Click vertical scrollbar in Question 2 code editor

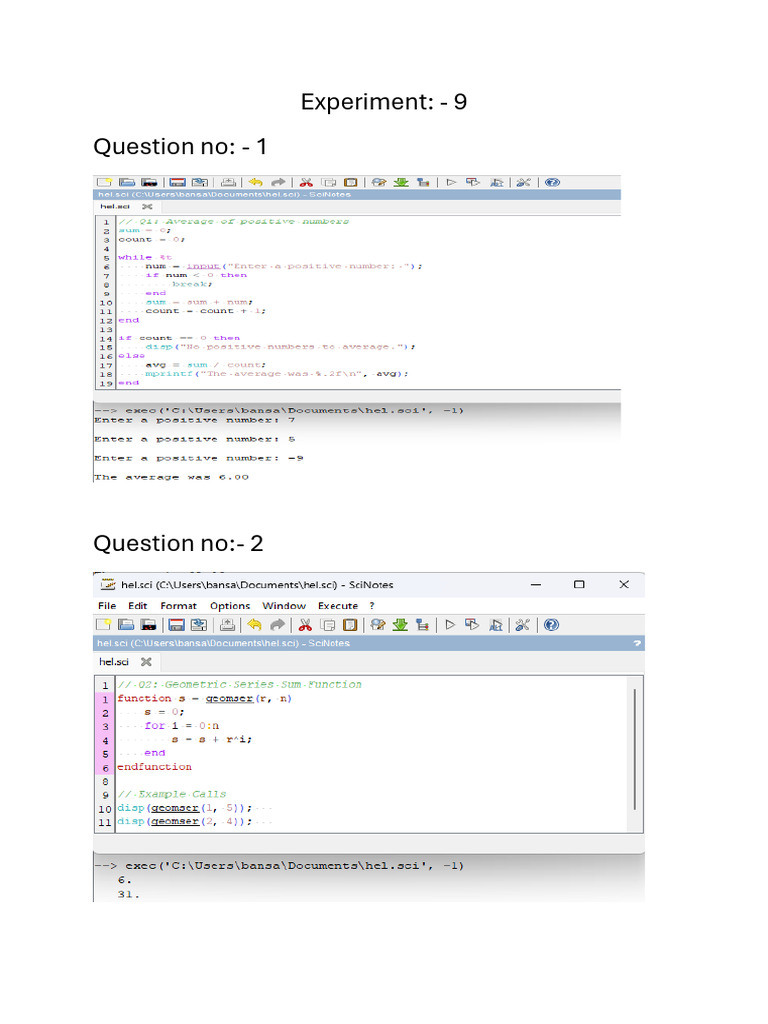635,749
